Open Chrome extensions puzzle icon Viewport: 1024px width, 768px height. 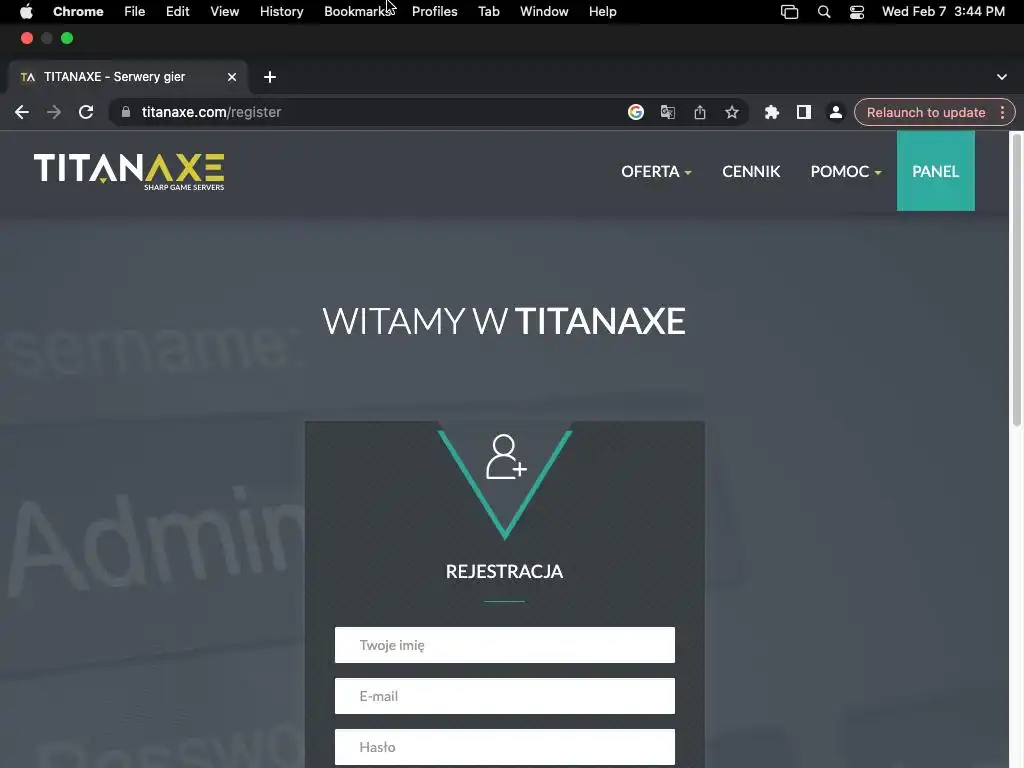772,112
